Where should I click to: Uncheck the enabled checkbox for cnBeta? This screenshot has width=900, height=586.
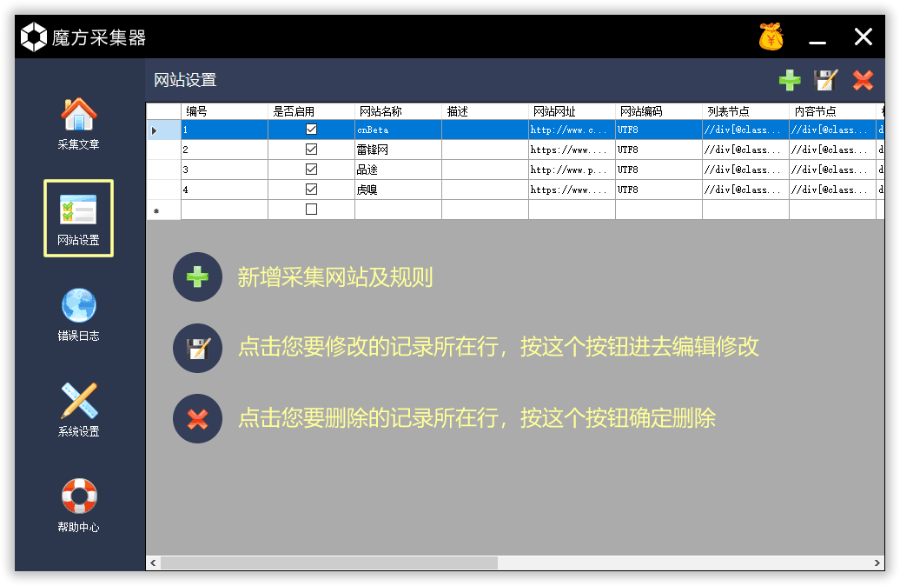(311, 130)
